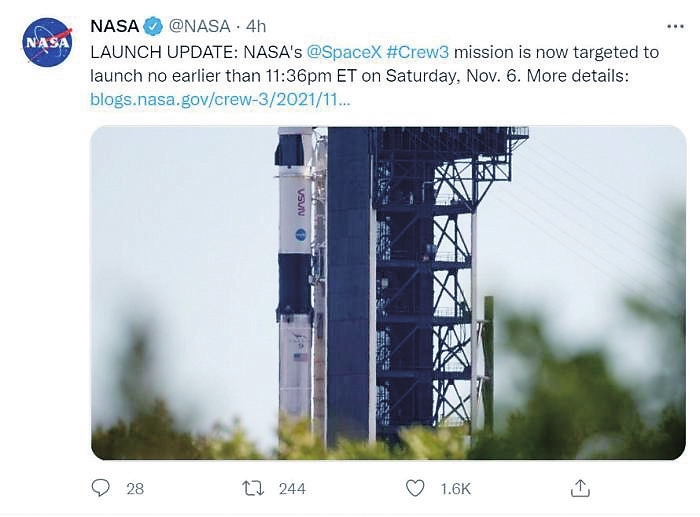The height and width of the screenshot is (517, 700).
Task: Click the reply speech bubble icon
Action: [101, 488]
